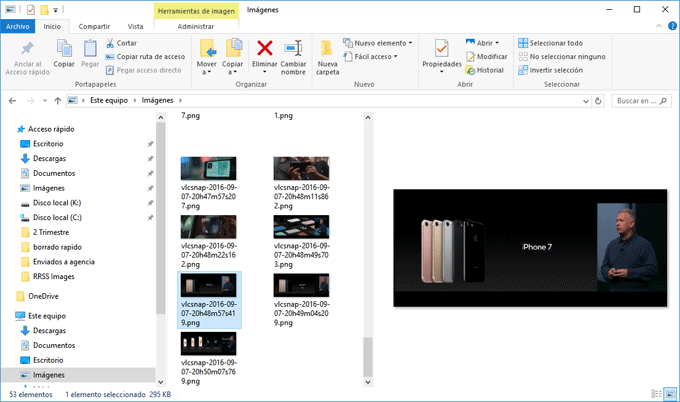This screenshot has width=680, height=402.
Task: Click the Copiar icon in Portapapeles
Action: click(64, 50)
